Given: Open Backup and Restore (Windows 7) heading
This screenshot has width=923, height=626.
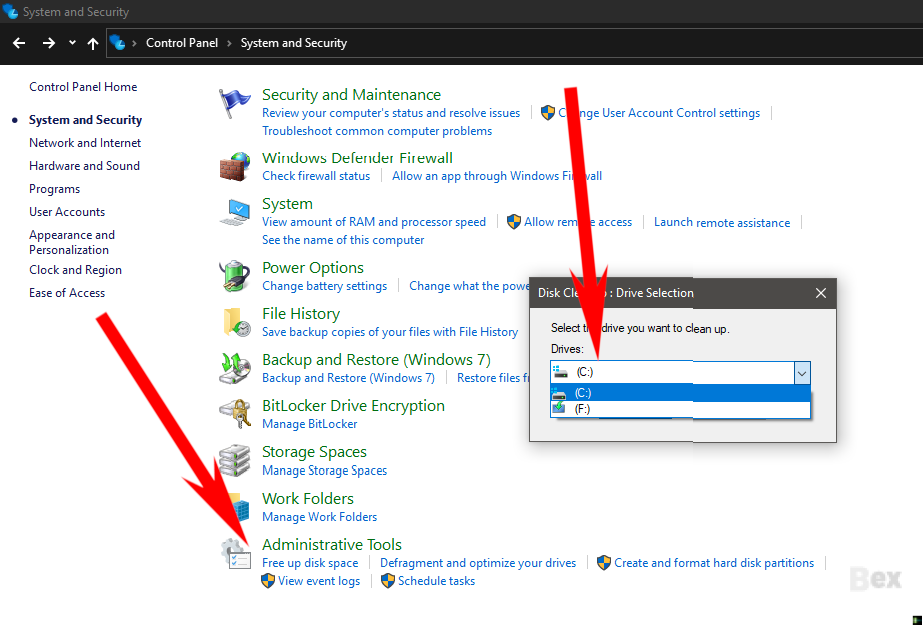Looking at the screenshot, I should (x=376, y=359).
